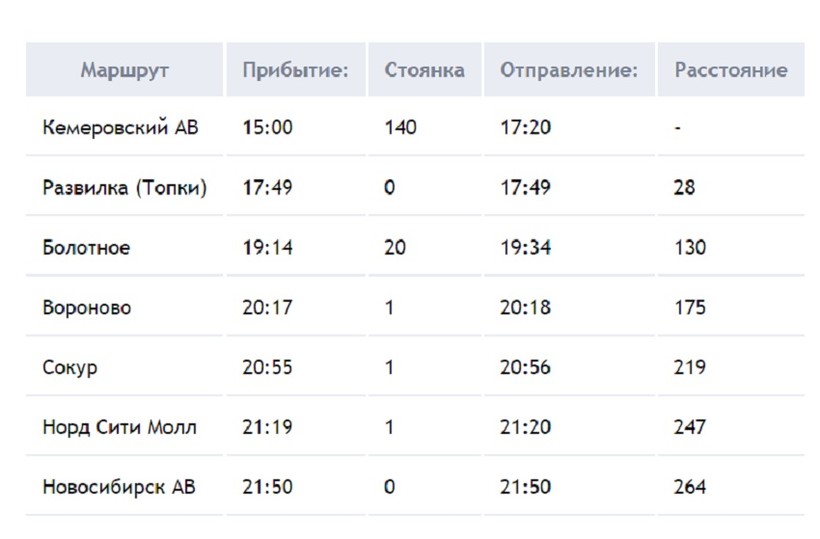
Task: Select the Развилка (Топки) stop
Action: click(125, 188)
